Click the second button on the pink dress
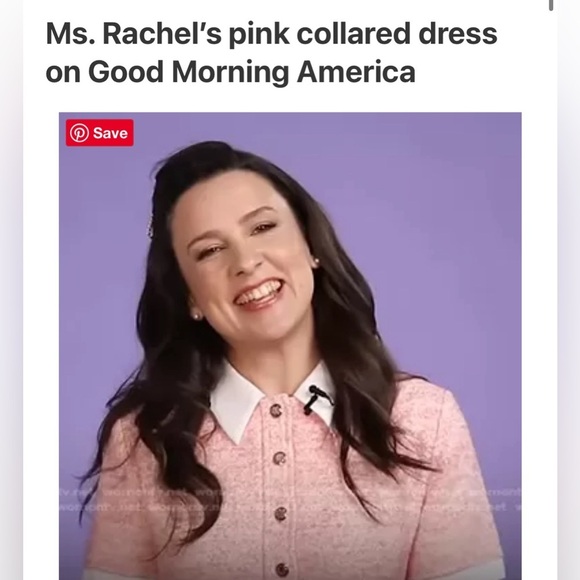Image resolution: width=580 pixels, height=580 pixels. (279, 458)
